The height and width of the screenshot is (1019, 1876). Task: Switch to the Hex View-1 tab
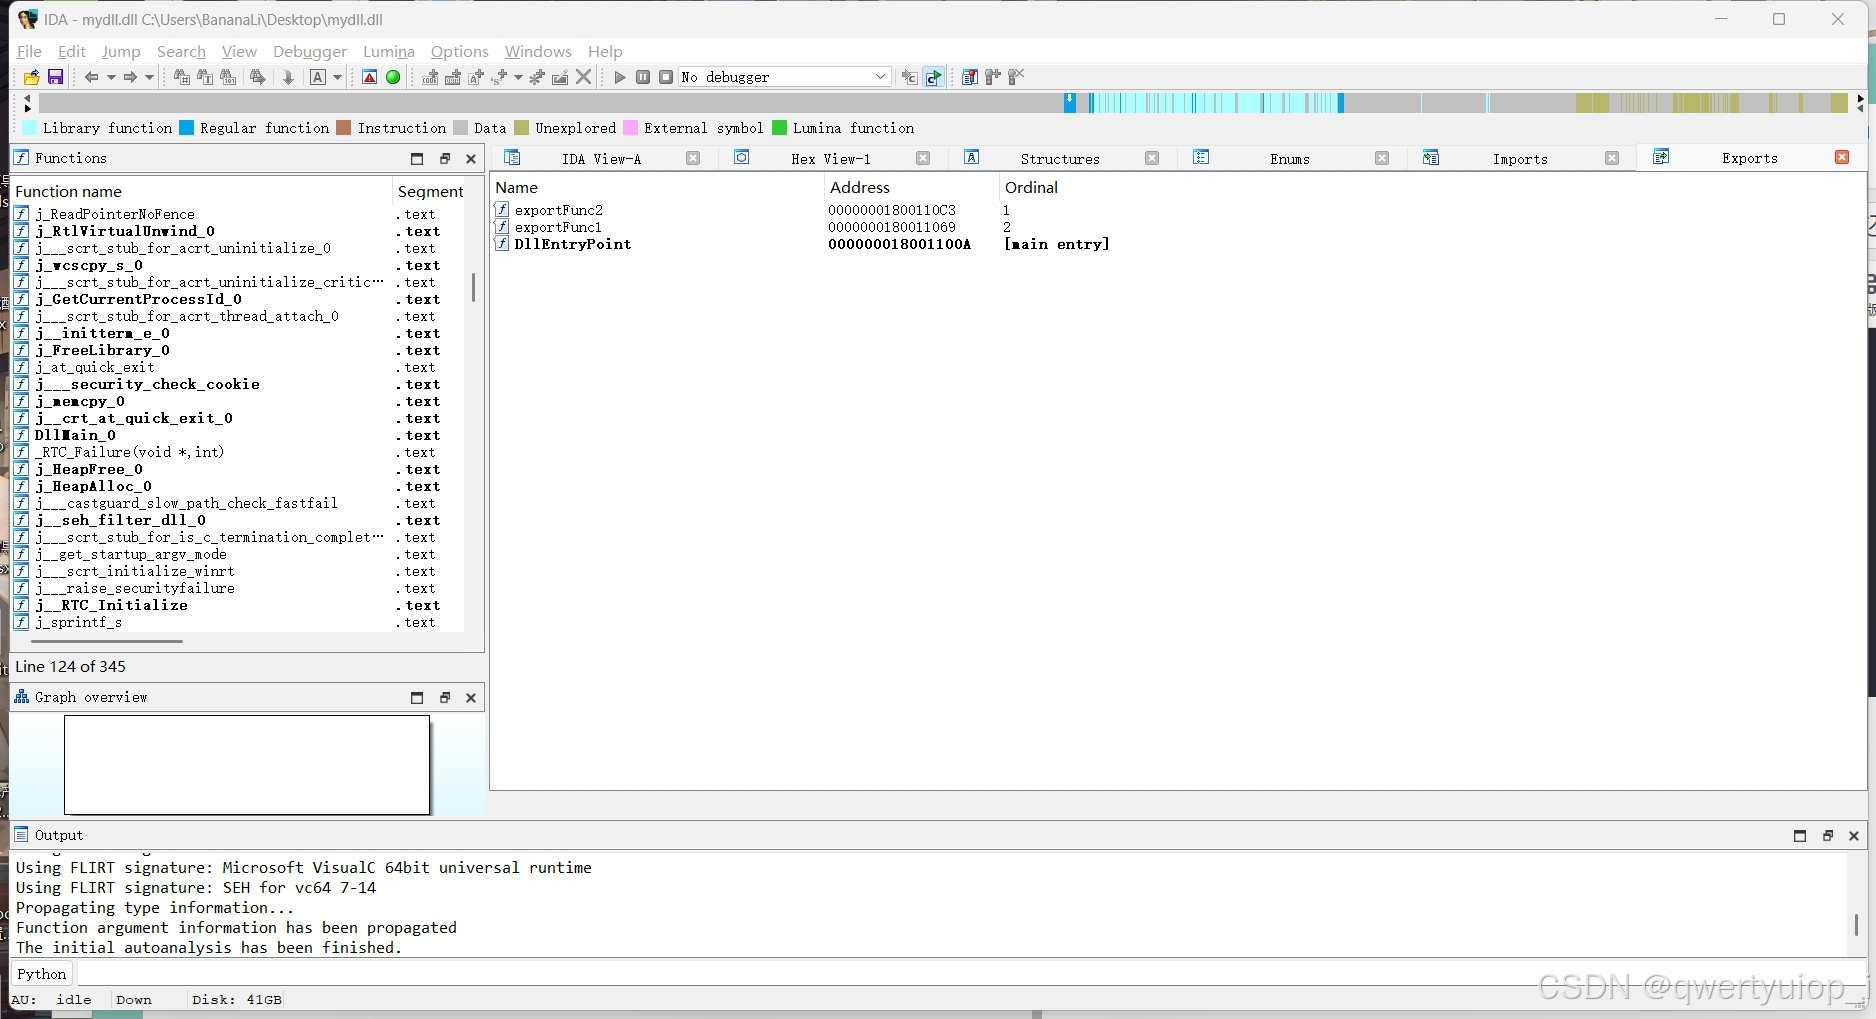point(830,159)
